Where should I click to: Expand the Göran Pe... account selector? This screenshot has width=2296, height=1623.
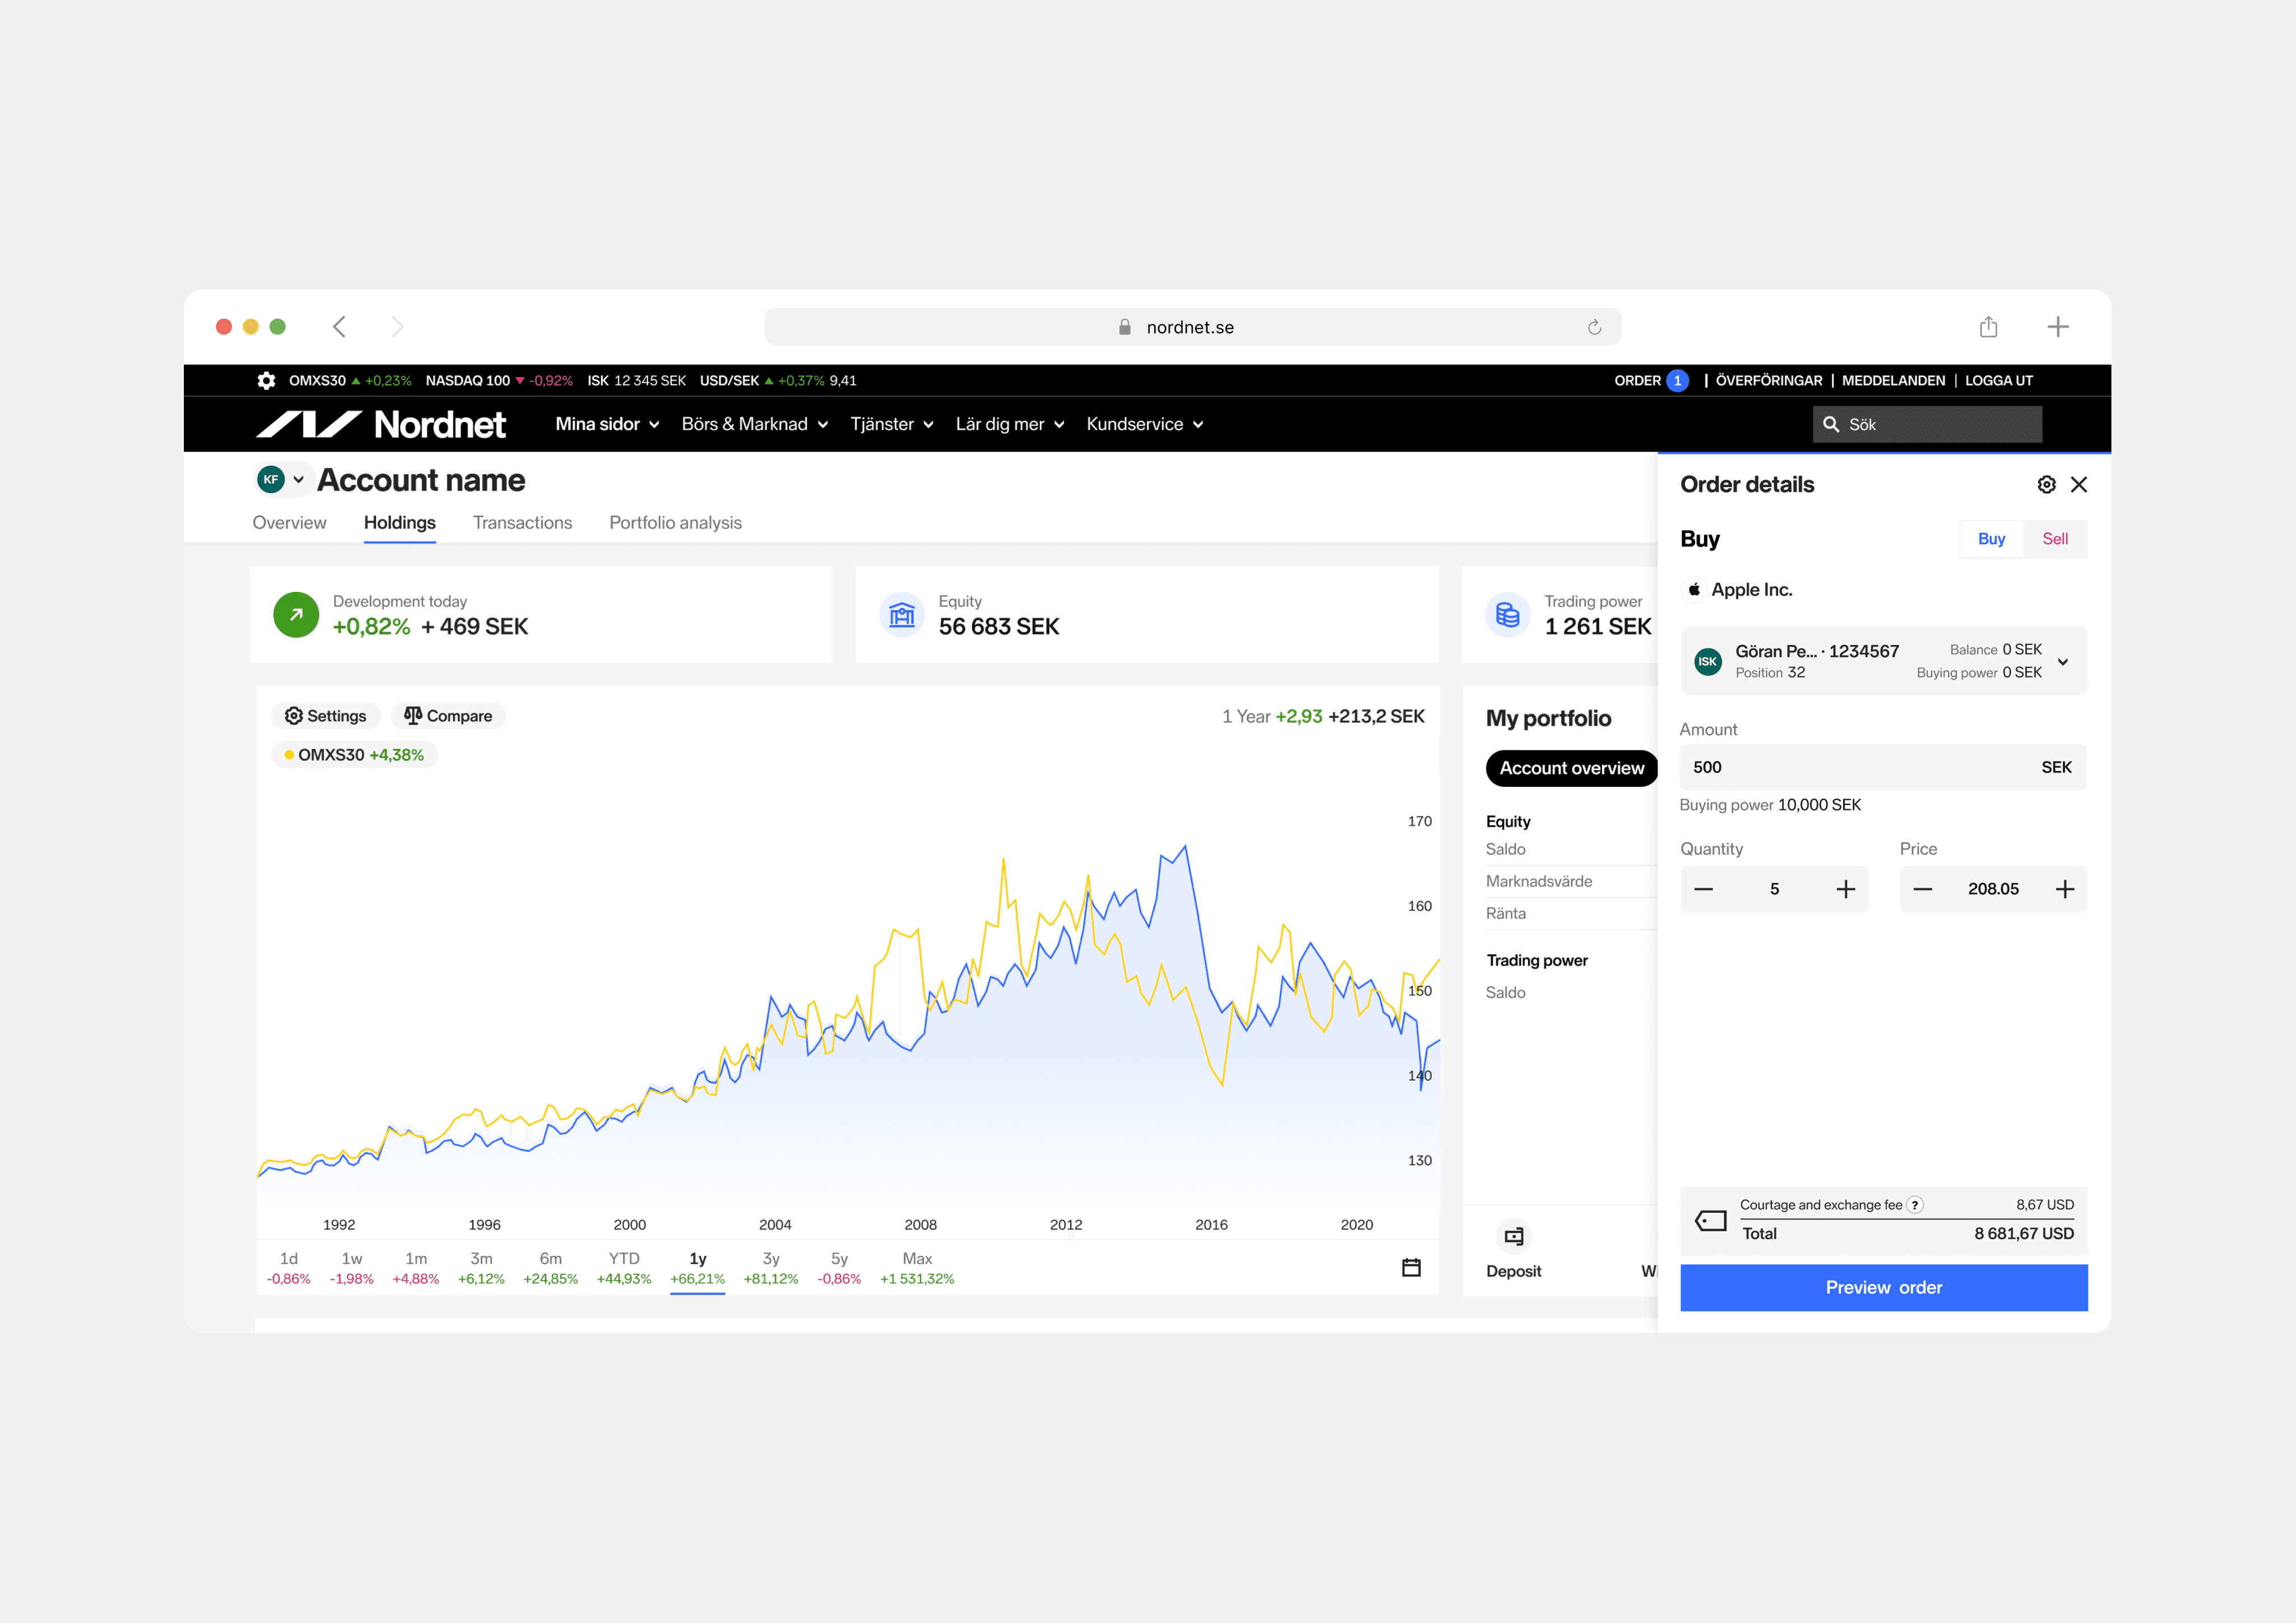pos(2062,661)
